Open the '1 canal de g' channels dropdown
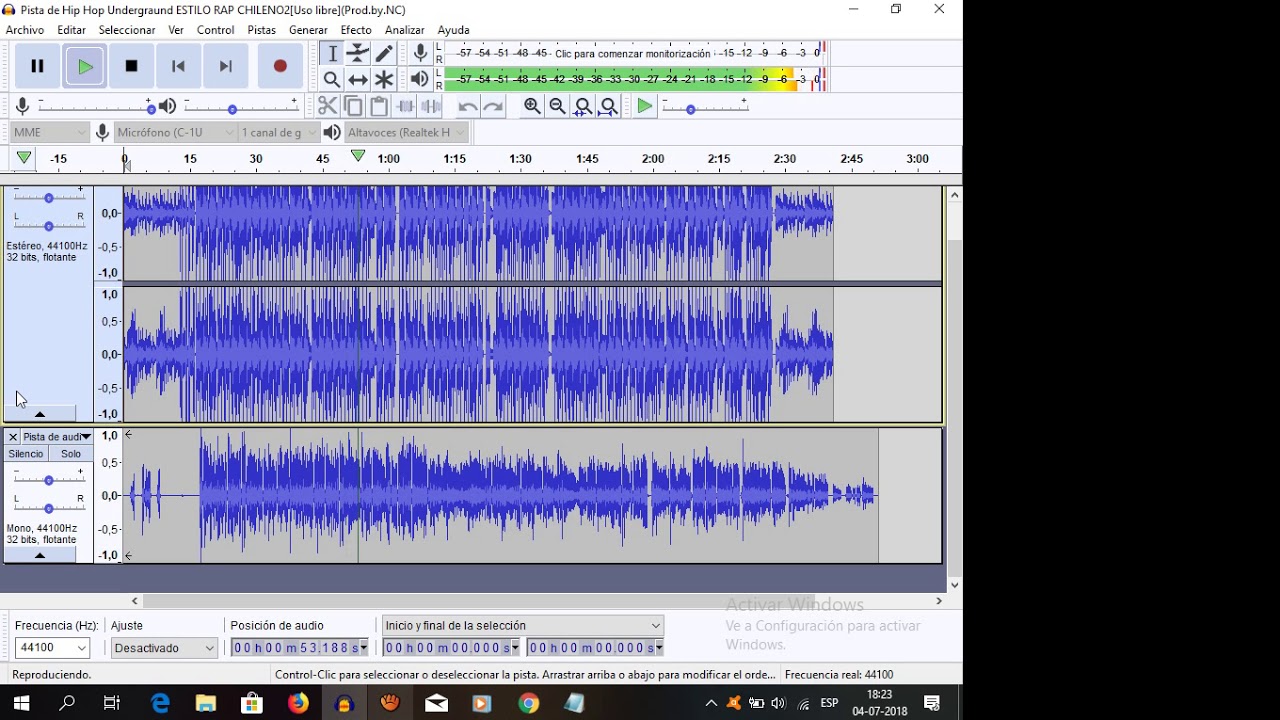This screenshot has width=1280, height=720. click(279, 132)
